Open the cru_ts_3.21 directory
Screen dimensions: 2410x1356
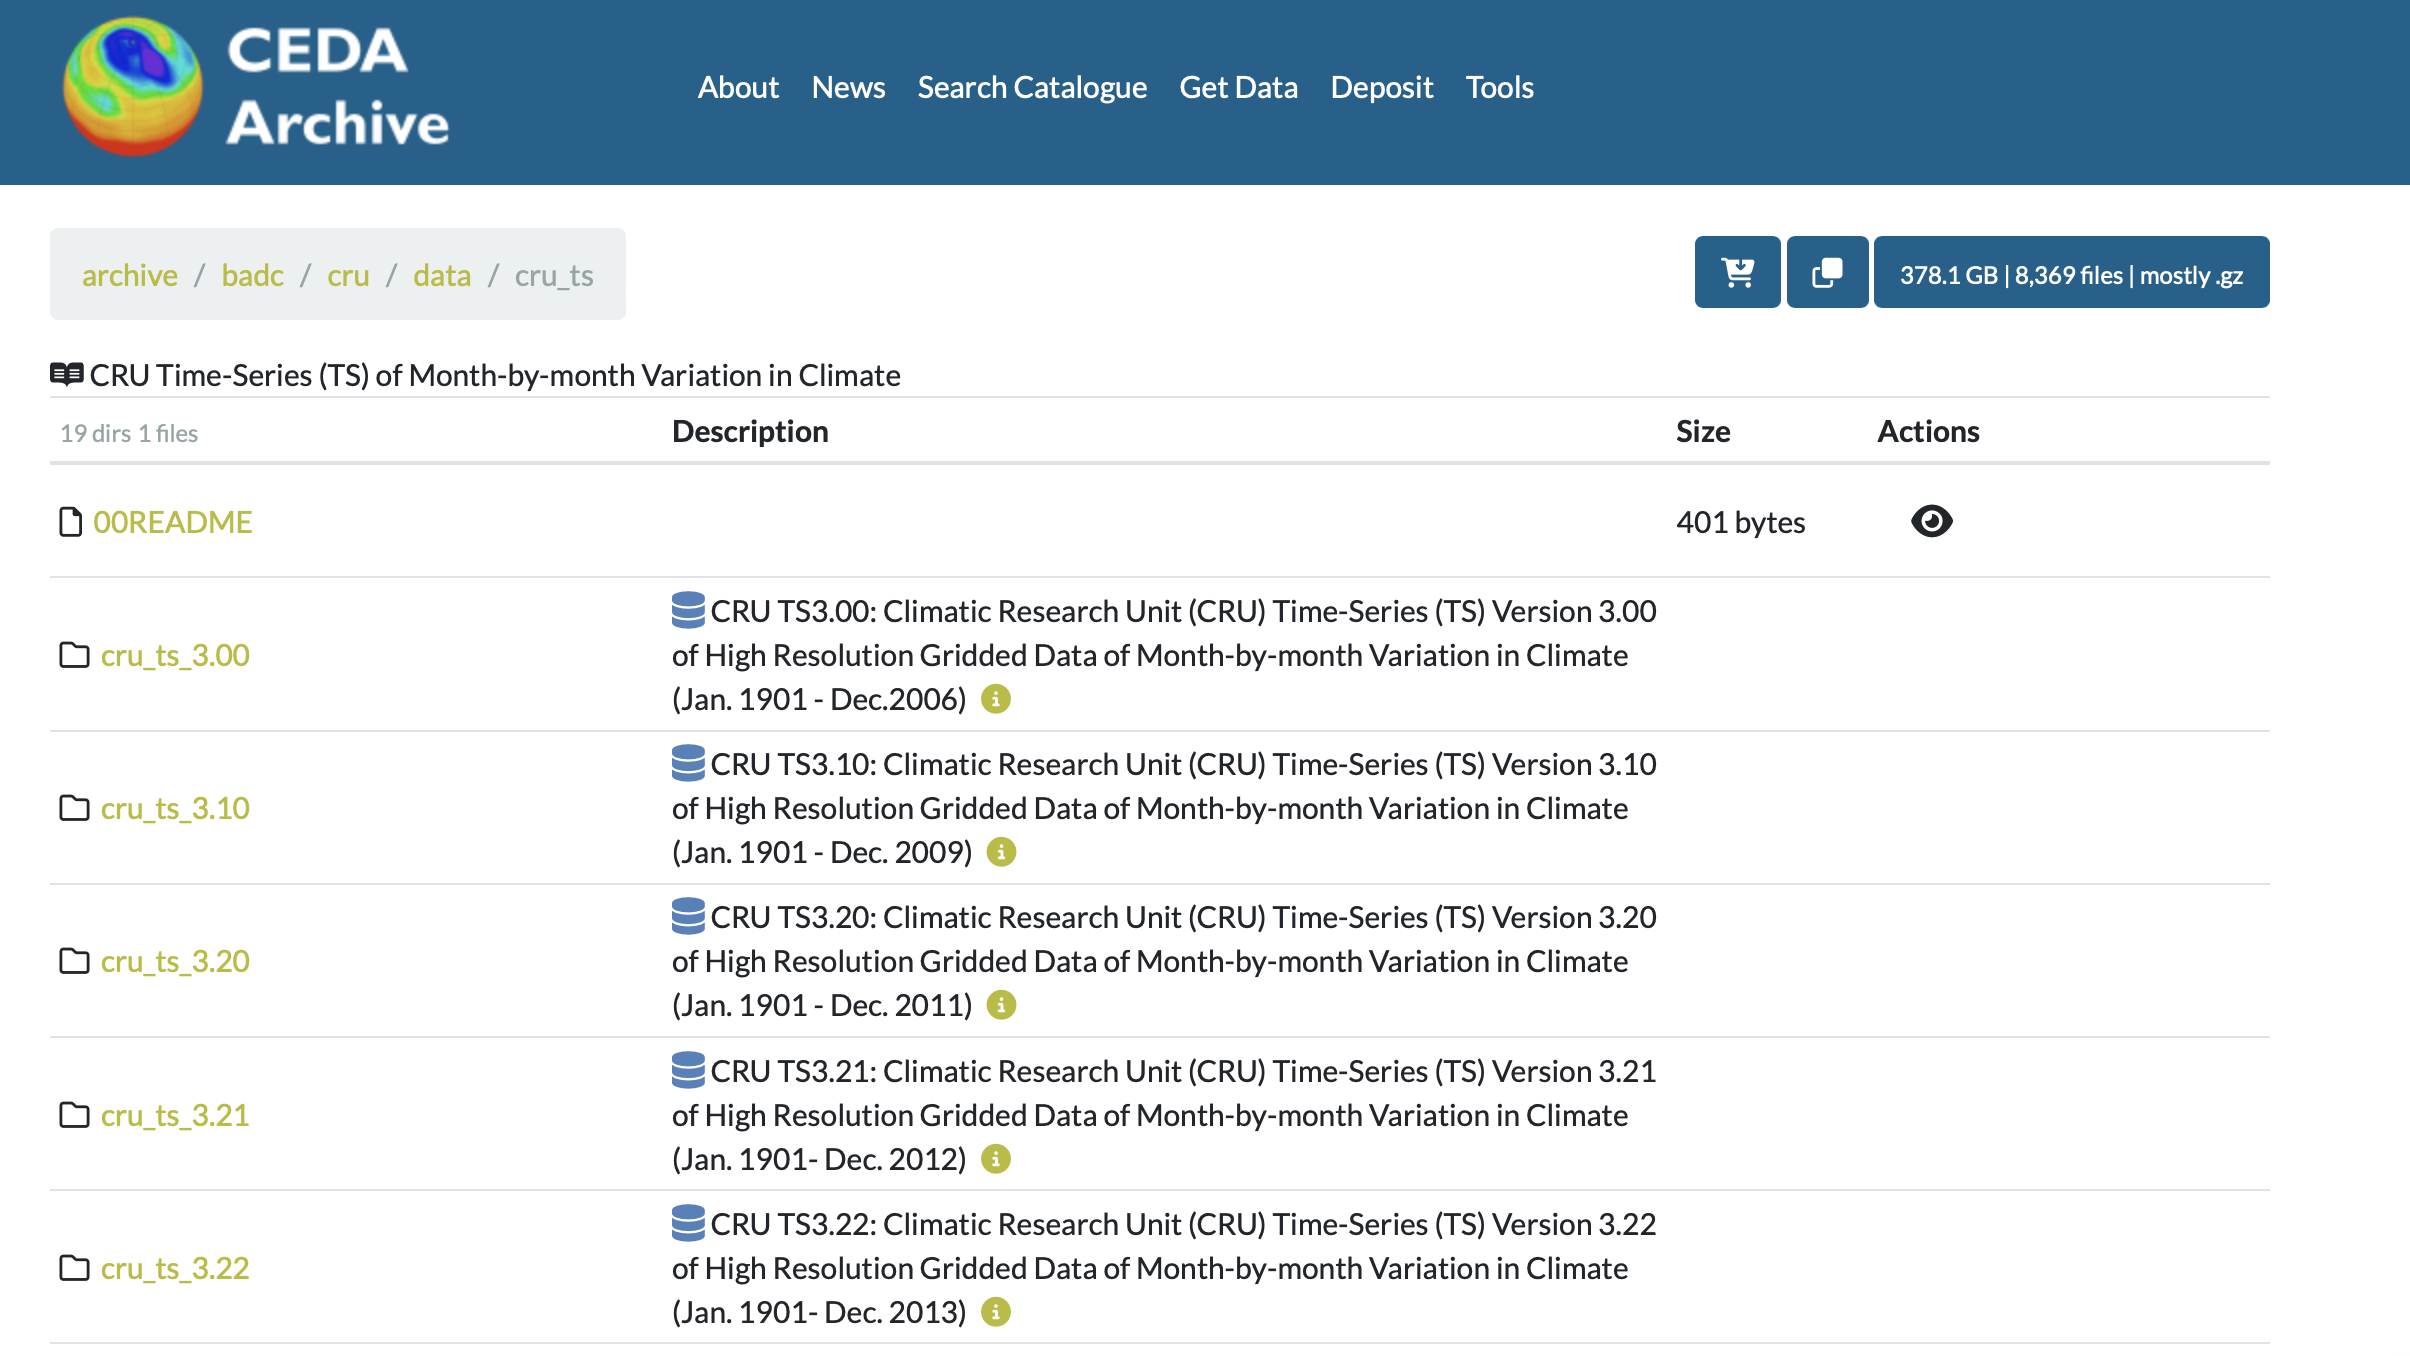pos(175,1115)
